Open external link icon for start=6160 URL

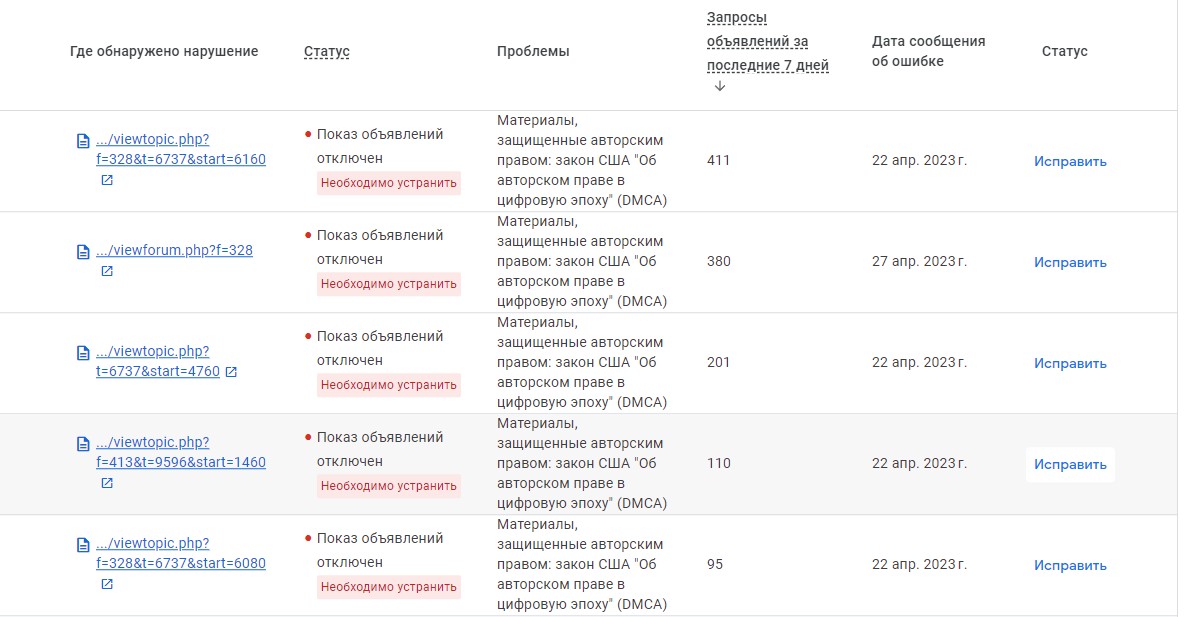click(107, 180)
